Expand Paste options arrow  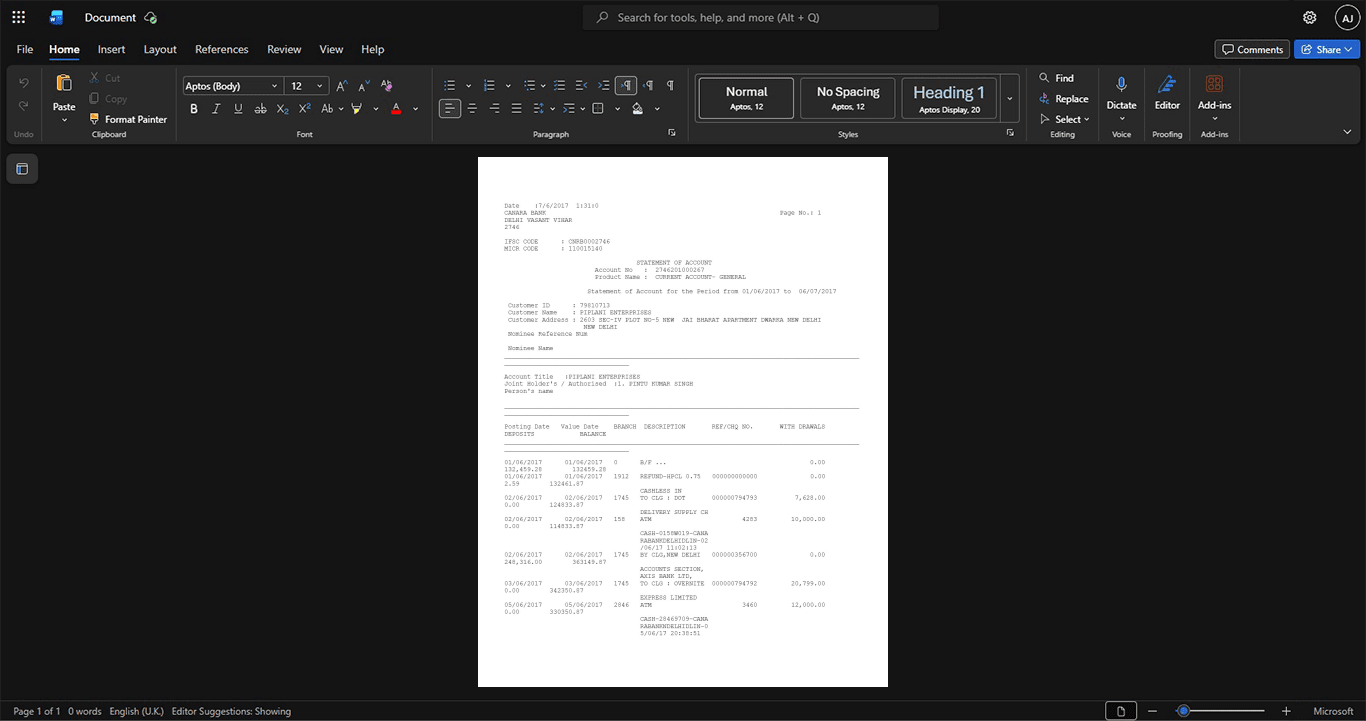(x=64, y=120)
